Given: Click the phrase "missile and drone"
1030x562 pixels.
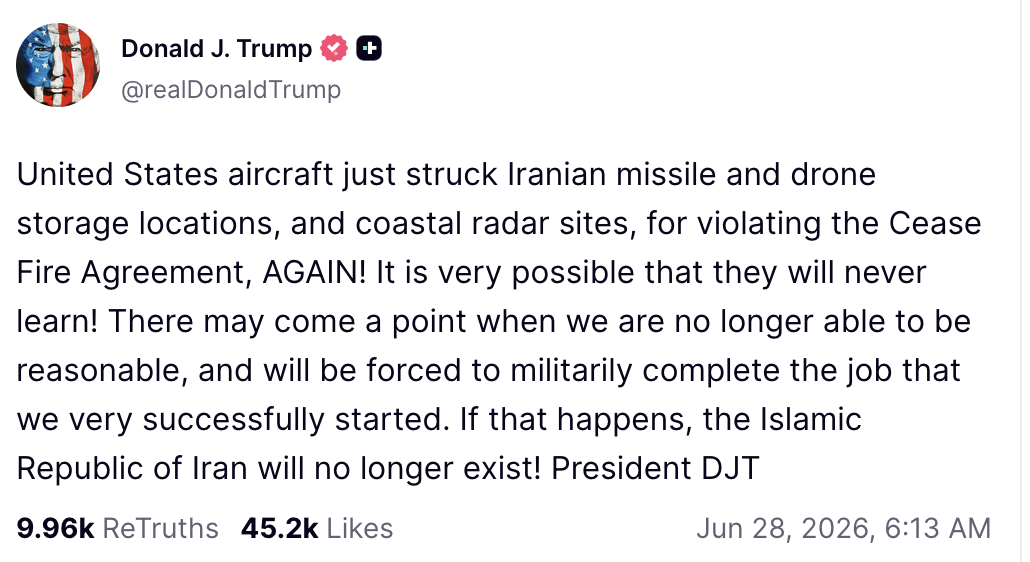Looking at the screenshot, I should tap(746, 175).
